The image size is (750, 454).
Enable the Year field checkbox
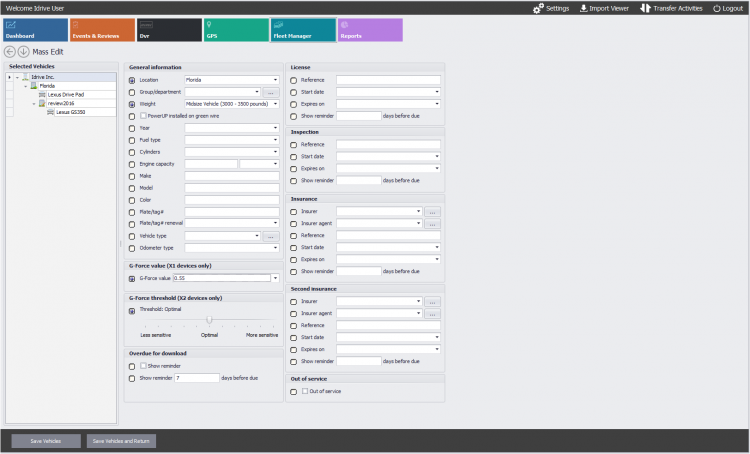(132, 128)
